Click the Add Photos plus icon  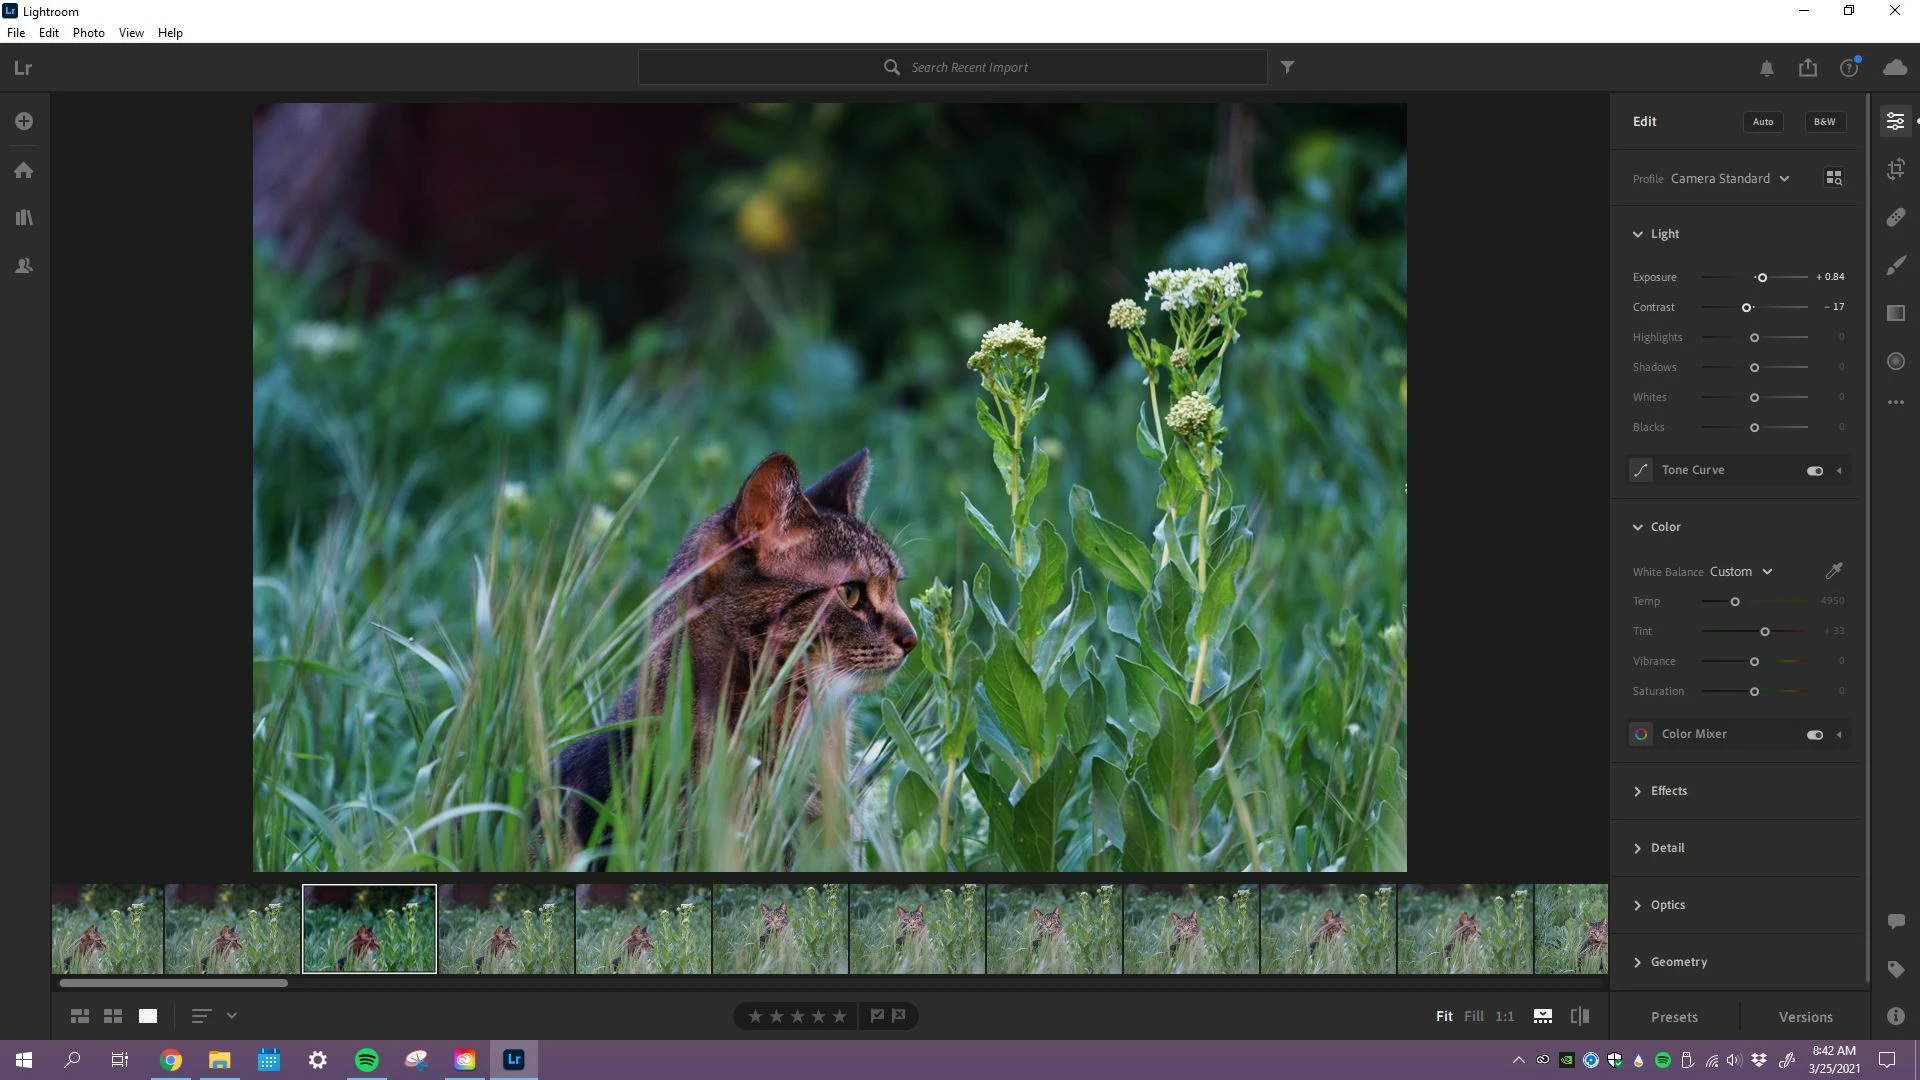[24, 121]
